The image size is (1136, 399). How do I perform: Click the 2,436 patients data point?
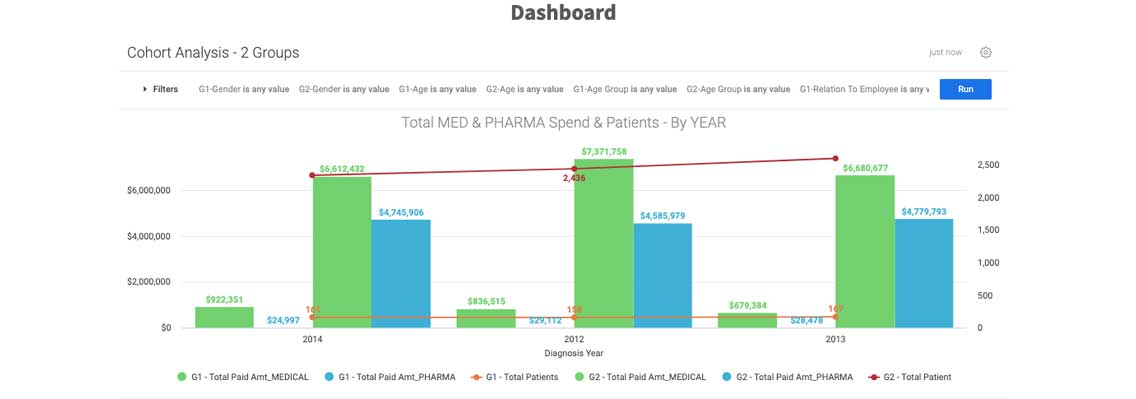574,169
